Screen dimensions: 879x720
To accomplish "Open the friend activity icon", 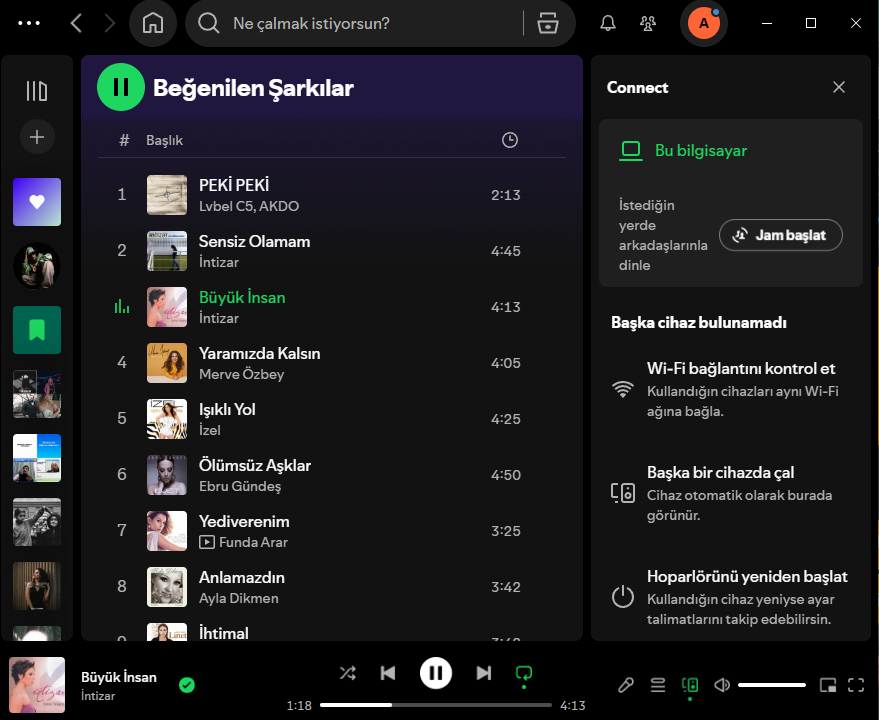I will pyautogui.click(x=648, y=23).
